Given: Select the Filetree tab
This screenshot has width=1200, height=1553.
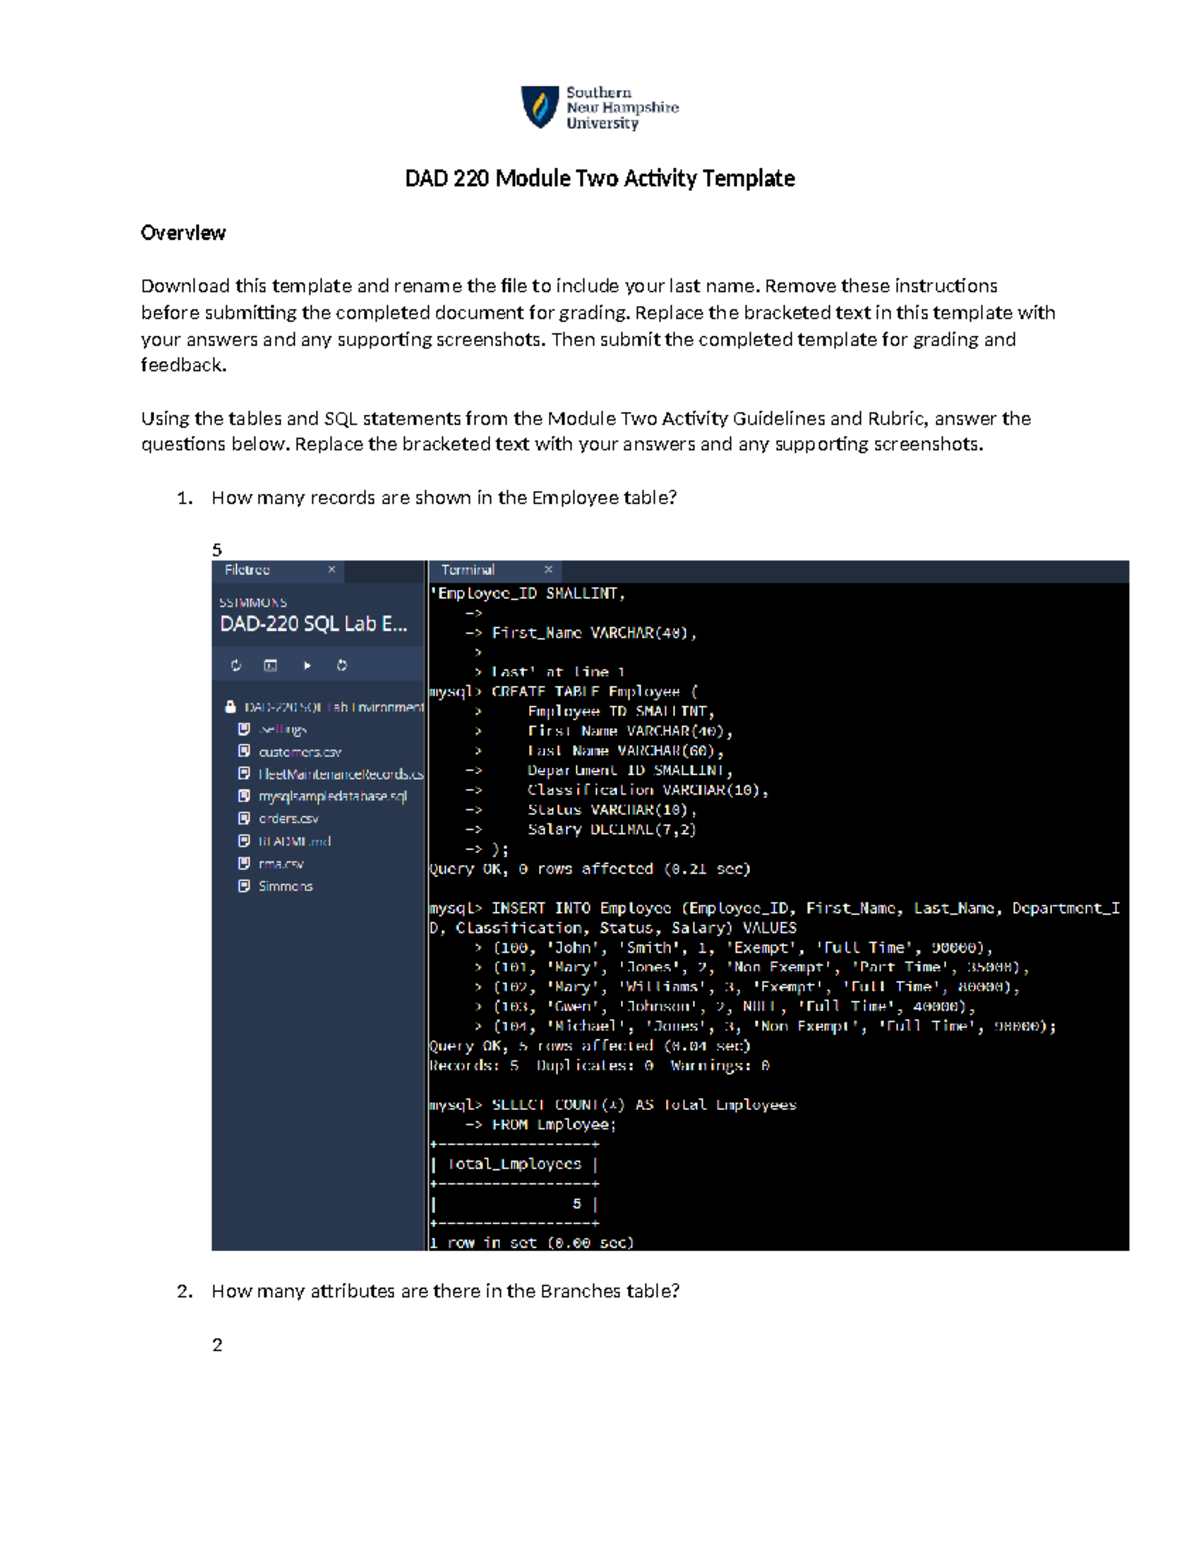Looking at the screenshot, I should pos(247,570).
